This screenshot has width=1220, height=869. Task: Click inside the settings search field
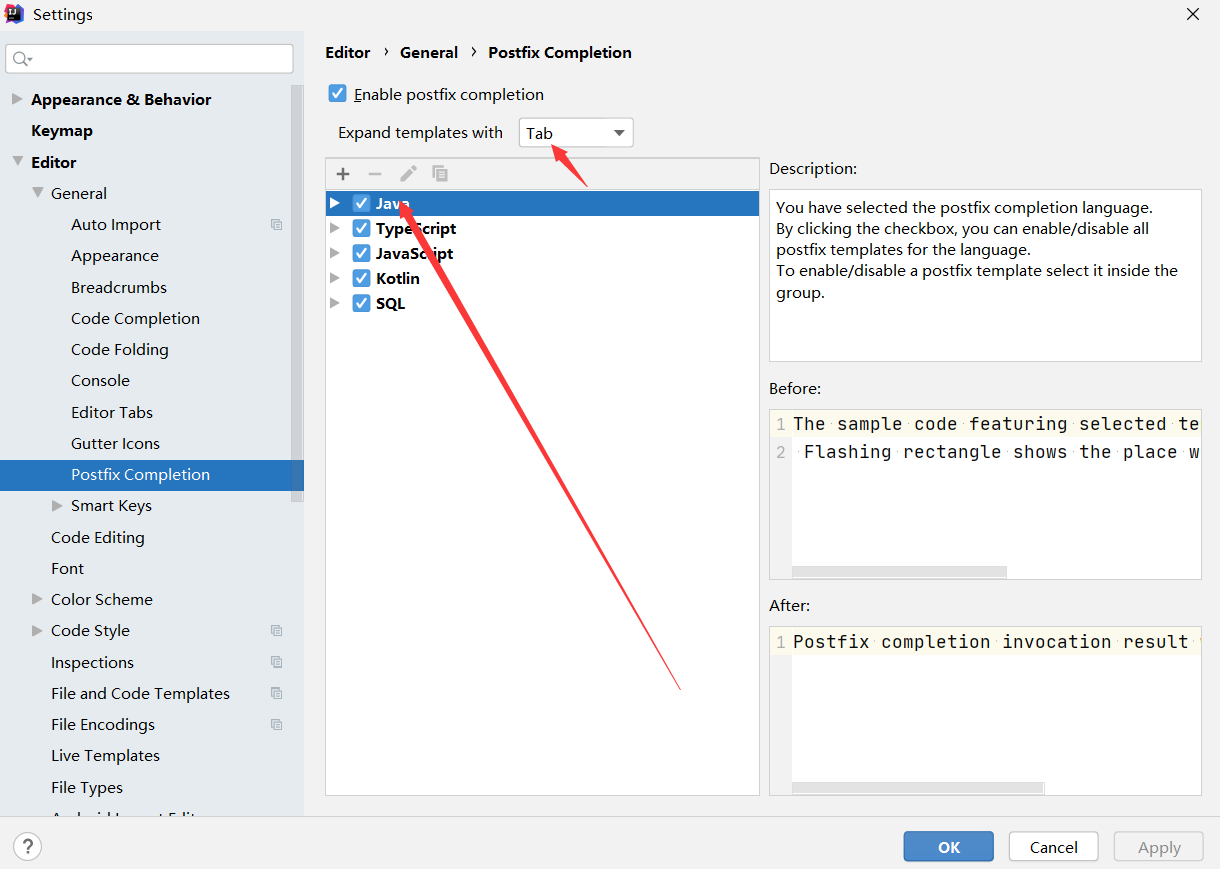150,59
